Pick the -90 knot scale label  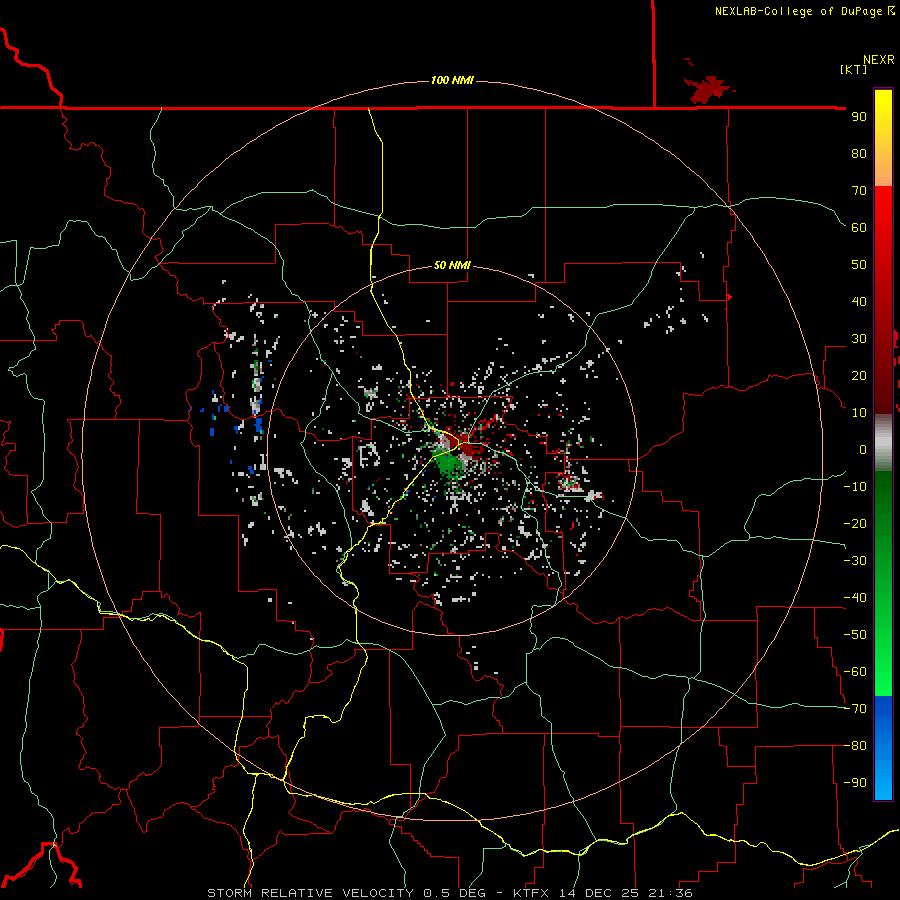click(855, 783)
